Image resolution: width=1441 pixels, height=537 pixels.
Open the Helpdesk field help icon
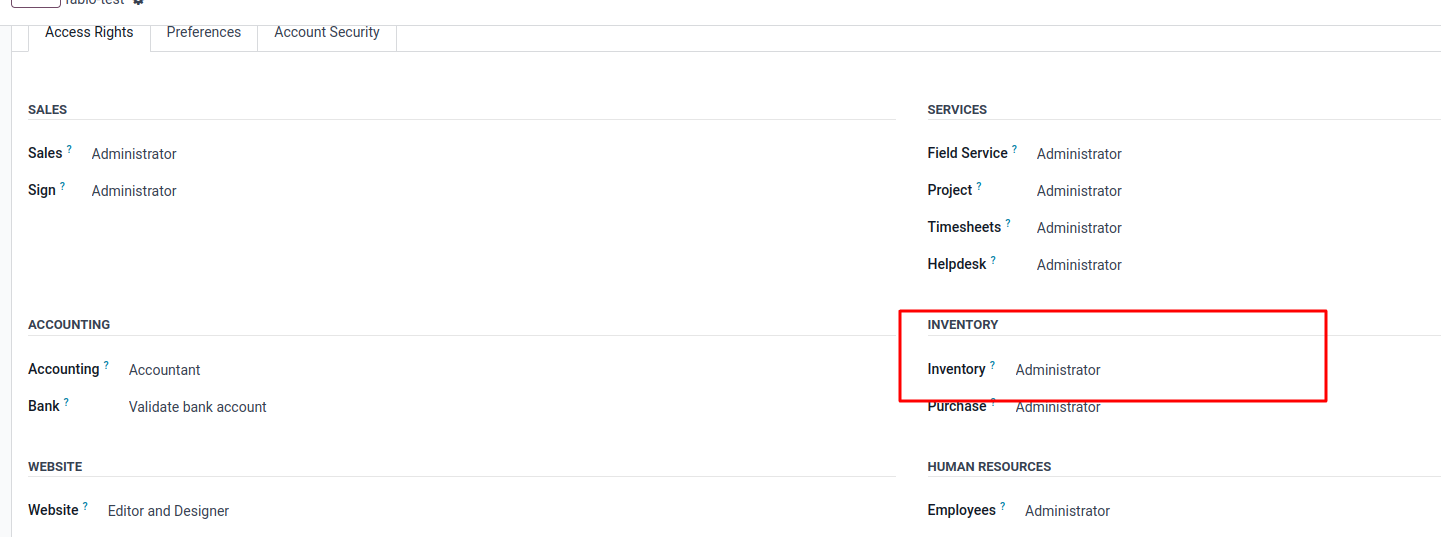[993, 260]
